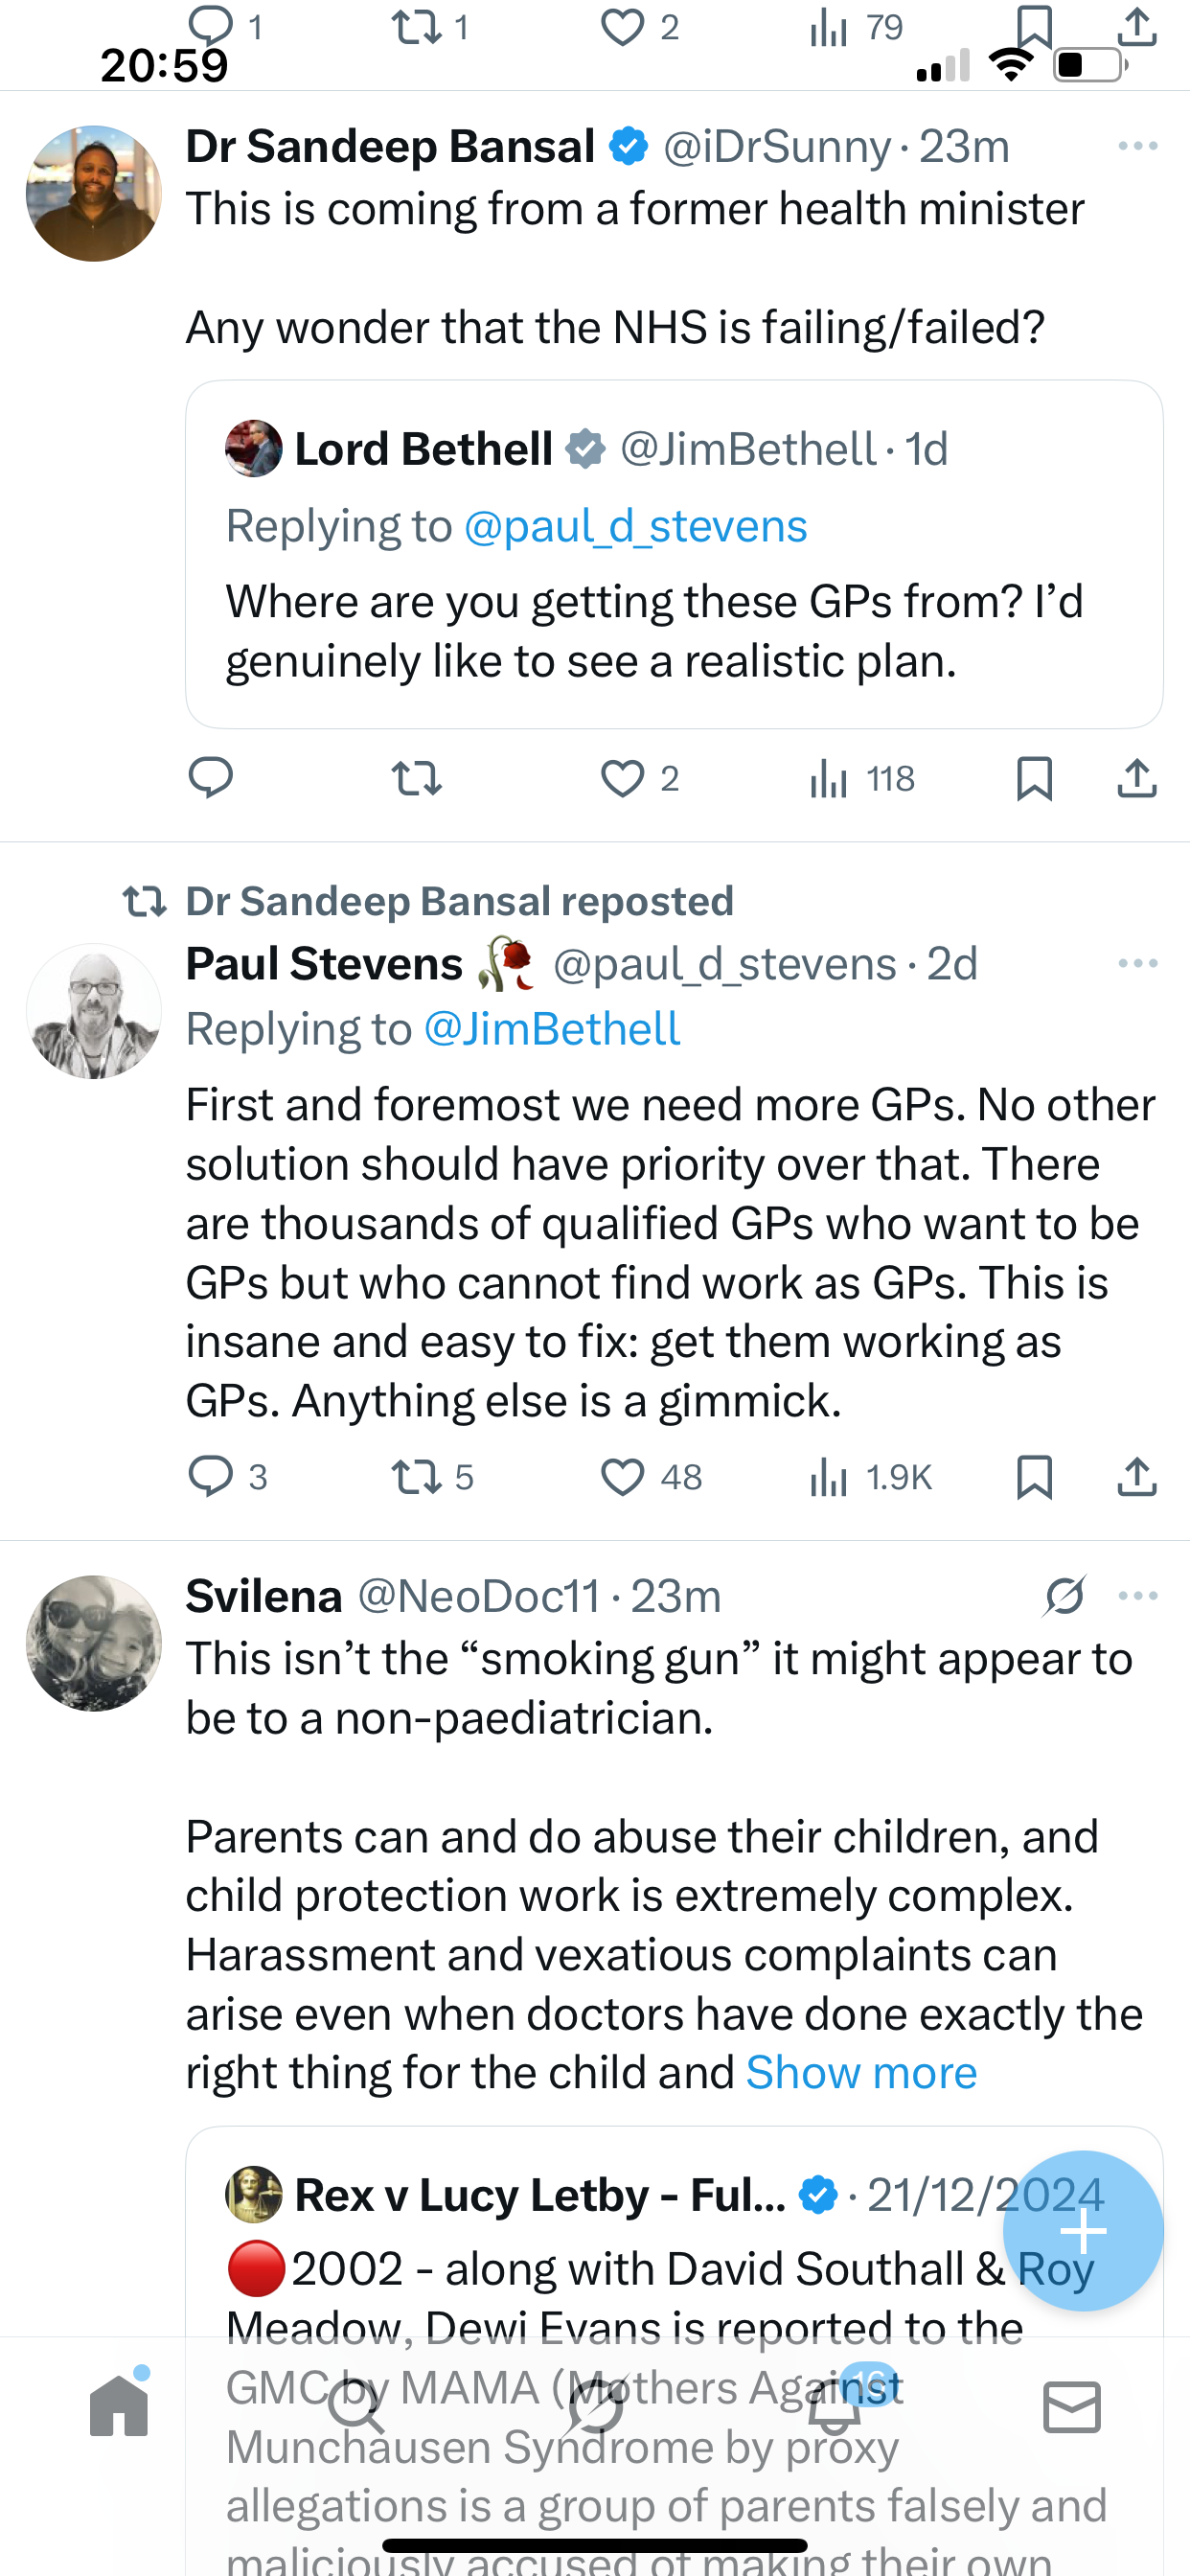Bookmark Paul Stevens' GP tweet
The width and height of the screenshot is (1190, 2576).
(x=1034, y=1477)
